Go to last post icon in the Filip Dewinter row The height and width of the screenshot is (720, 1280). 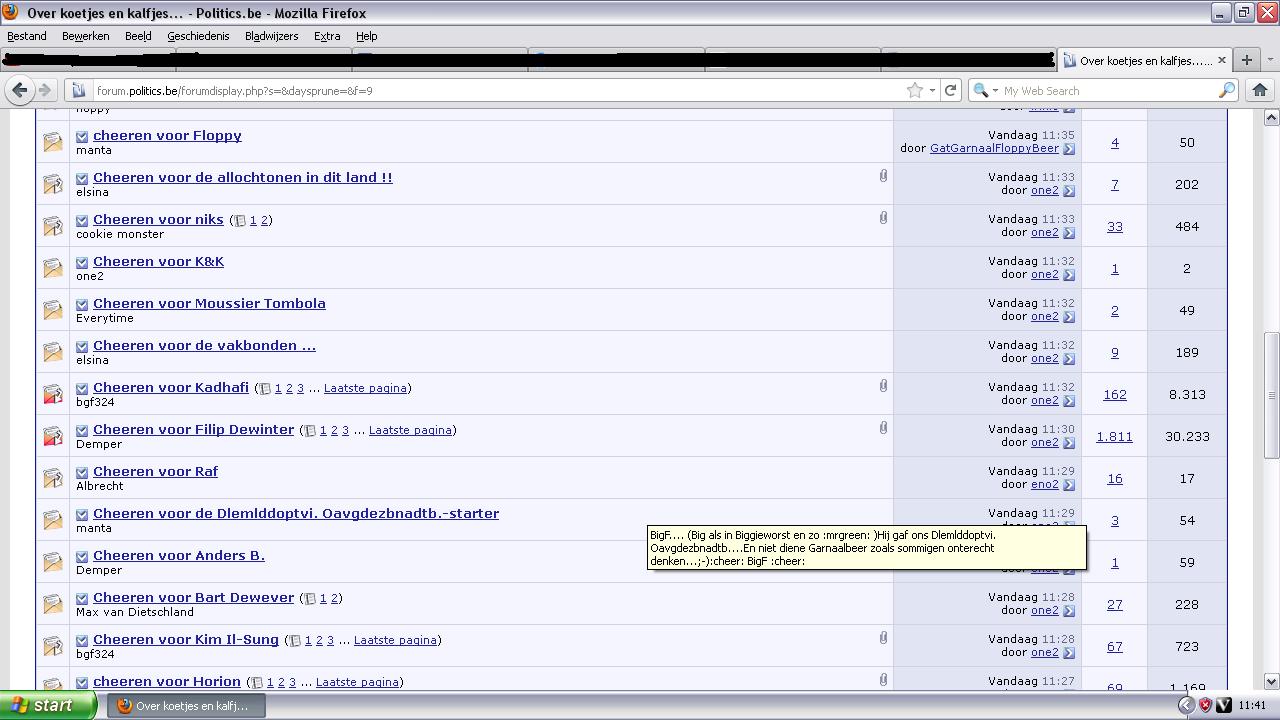[1068, 443]
